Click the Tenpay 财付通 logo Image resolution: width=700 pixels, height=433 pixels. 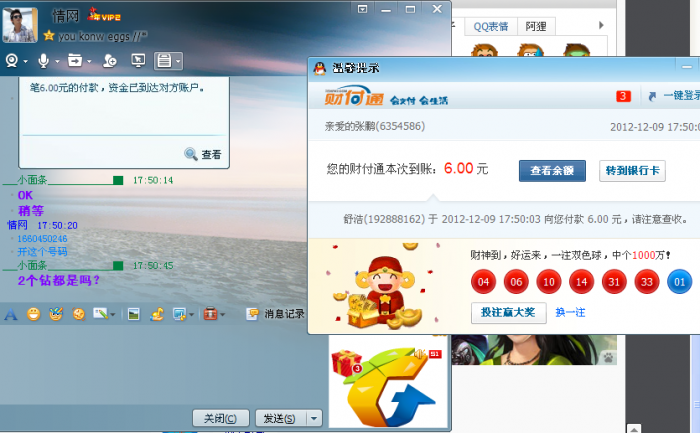tap(354, 96)
